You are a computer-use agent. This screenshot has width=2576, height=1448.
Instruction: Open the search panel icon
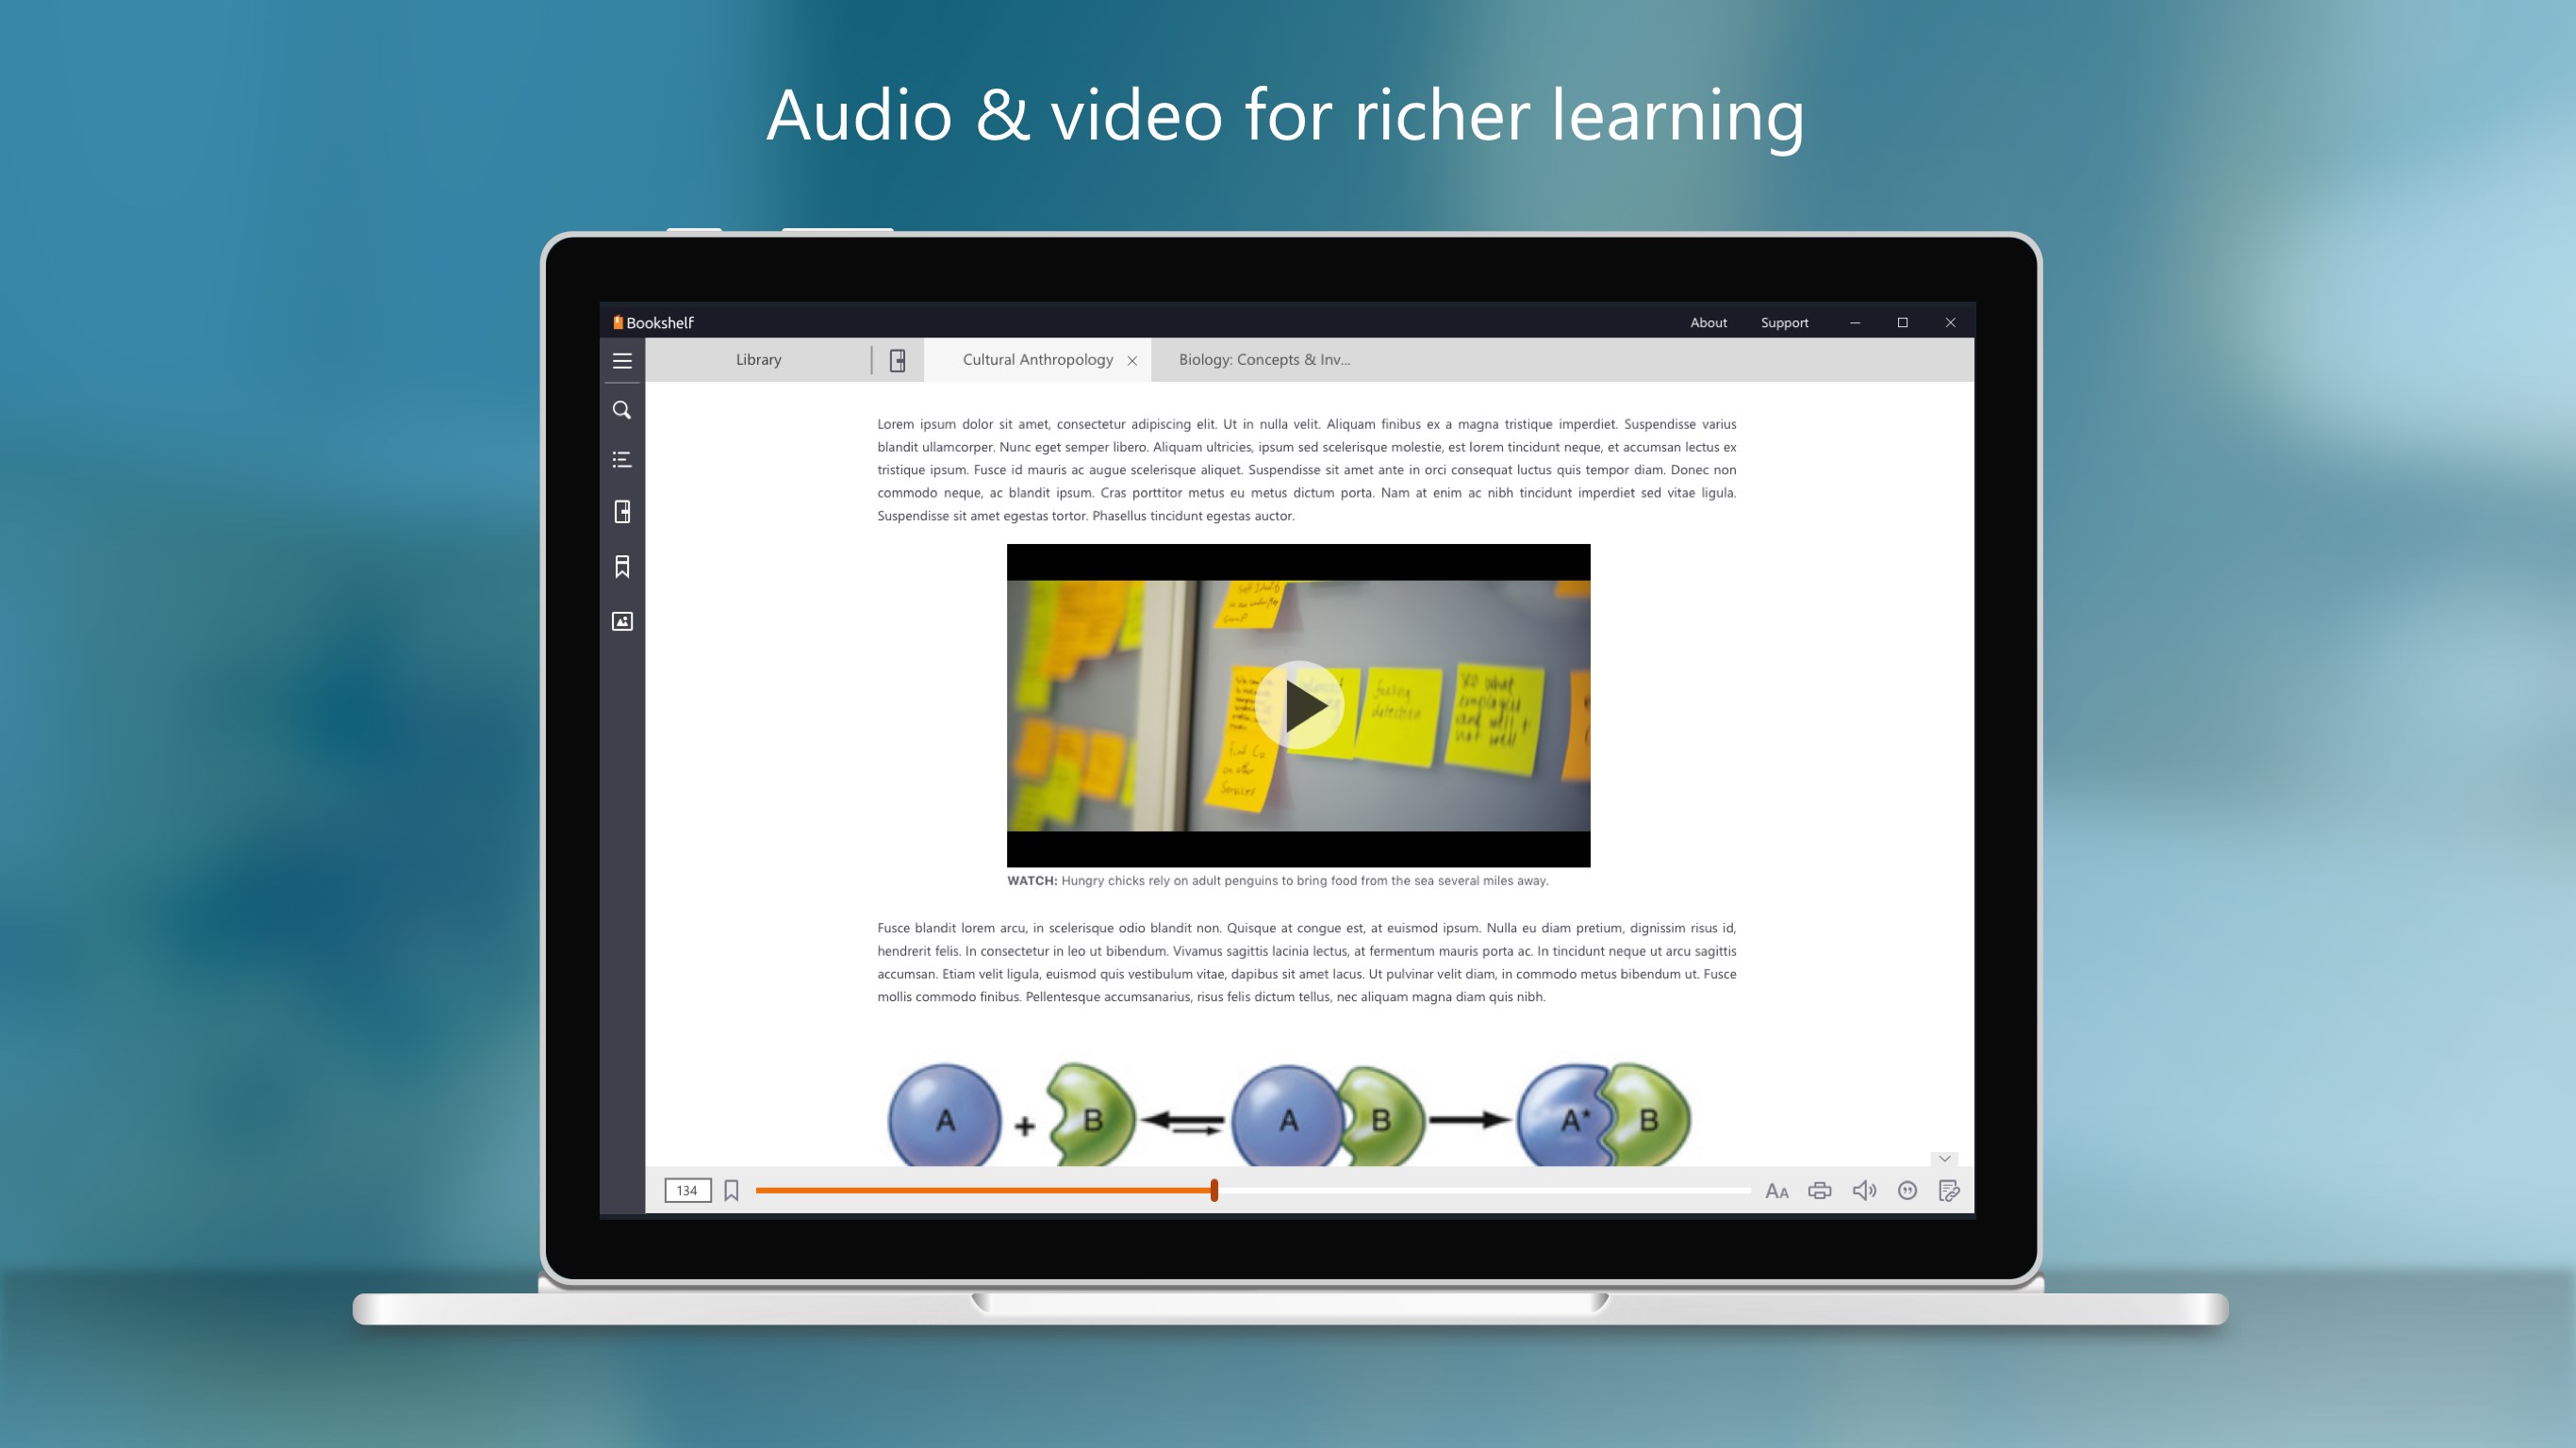[x=621, y=410]
